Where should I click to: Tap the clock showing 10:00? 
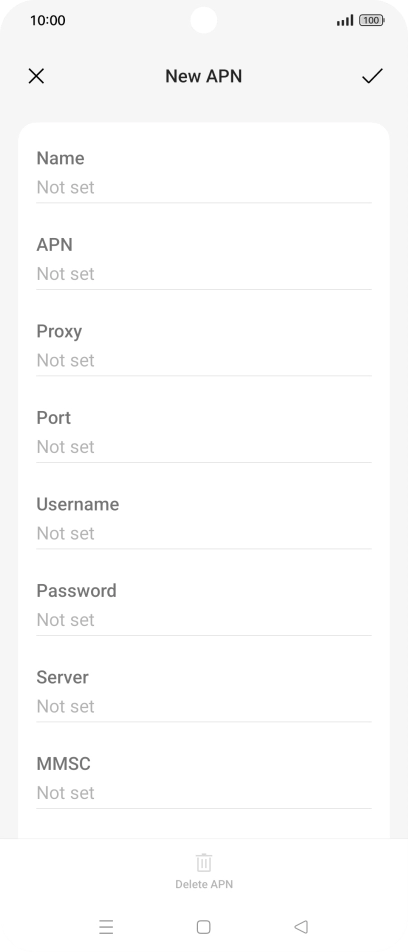pos(47,20)
